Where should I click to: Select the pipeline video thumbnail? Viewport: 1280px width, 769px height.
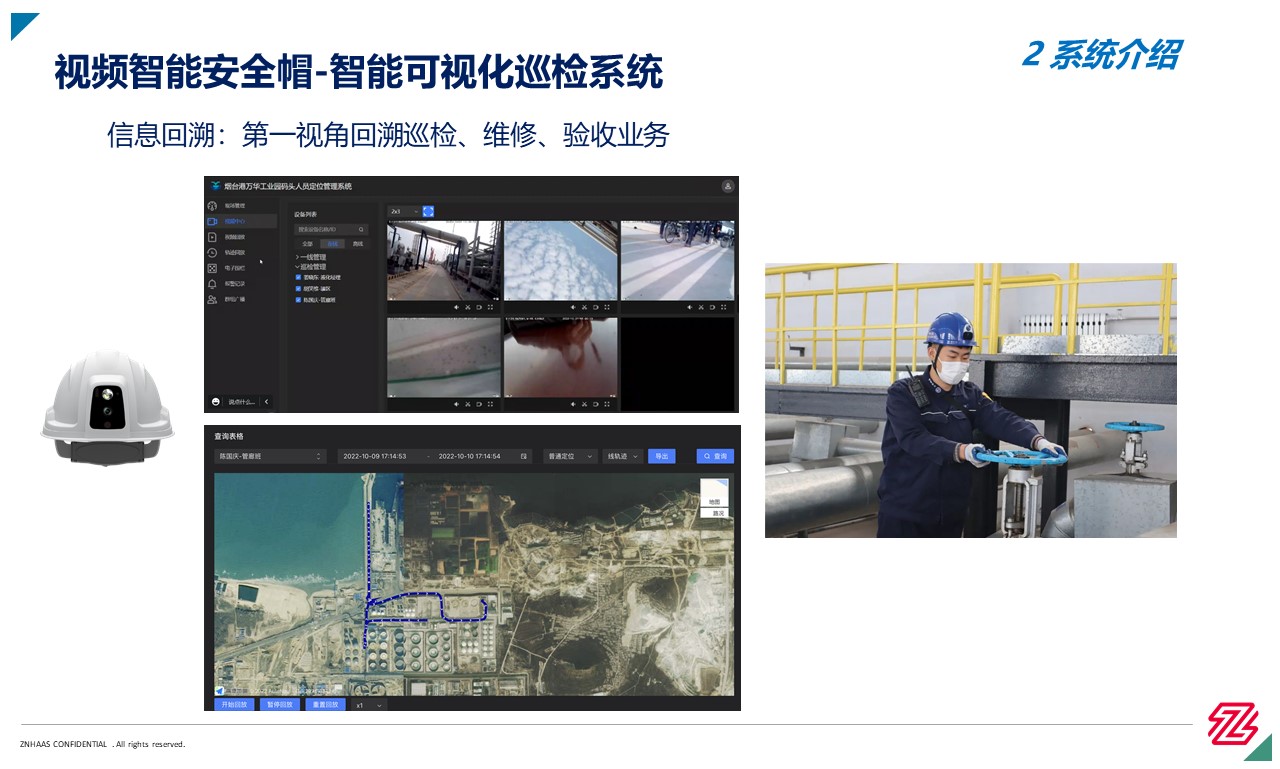click(443, 260)
